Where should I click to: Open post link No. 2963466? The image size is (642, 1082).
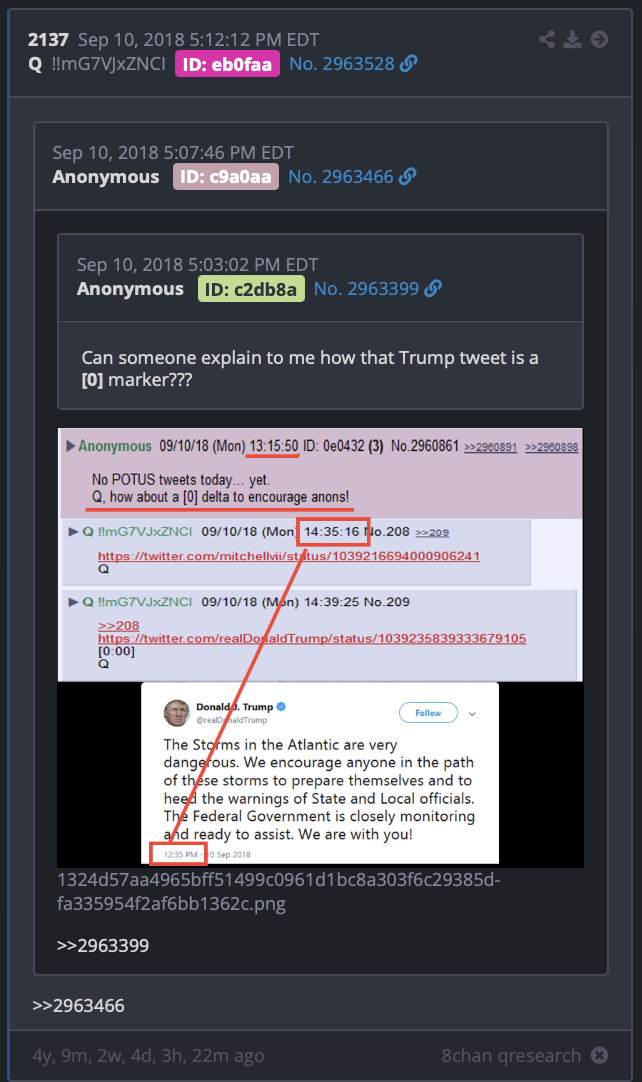point(340,177)
